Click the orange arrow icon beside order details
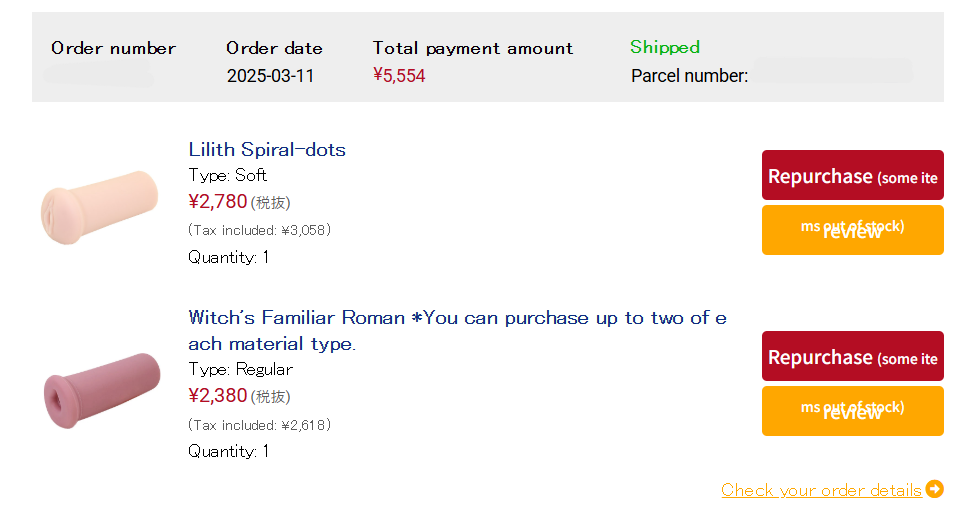Image resolution: width=976 pixels, height=531 pixels. coord(934,489)
